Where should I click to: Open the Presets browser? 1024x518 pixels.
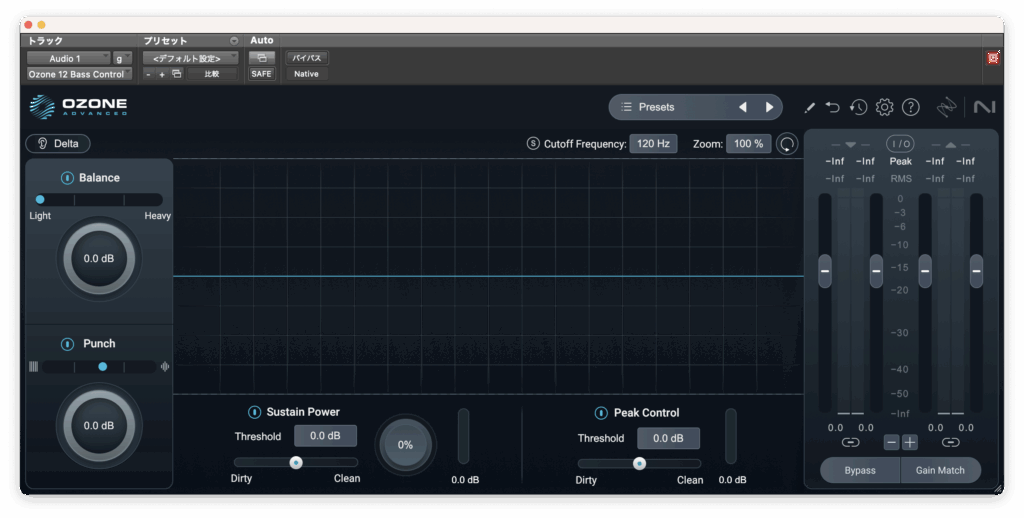[x=670, y=107]
